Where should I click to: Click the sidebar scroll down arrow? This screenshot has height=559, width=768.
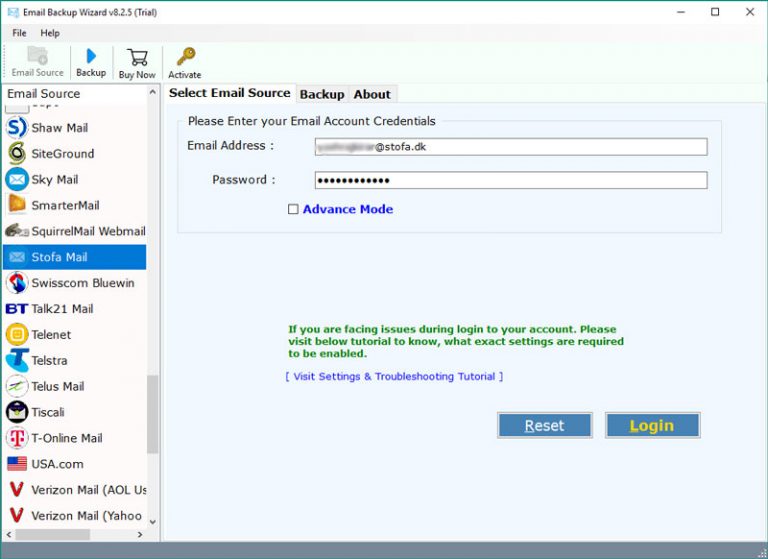pos(153,522)
